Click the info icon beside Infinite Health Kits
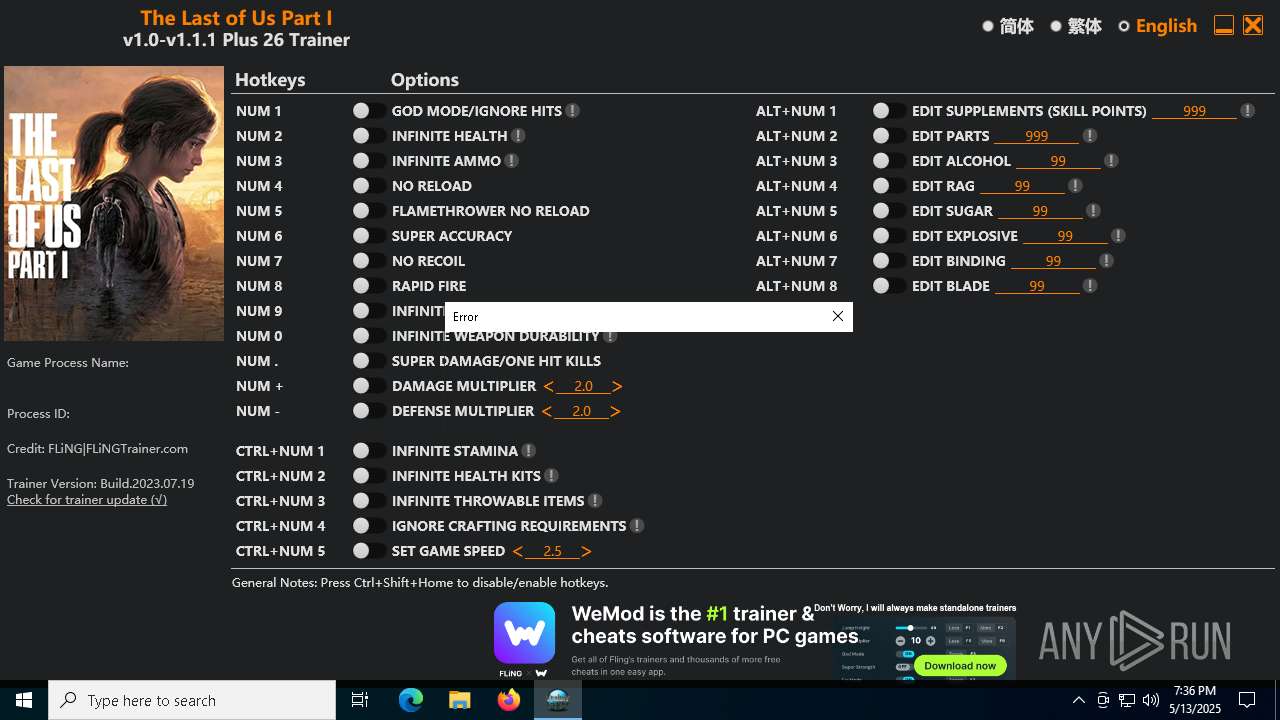The height and width of the screenshot is (720, 1280). tap(551, 476)
